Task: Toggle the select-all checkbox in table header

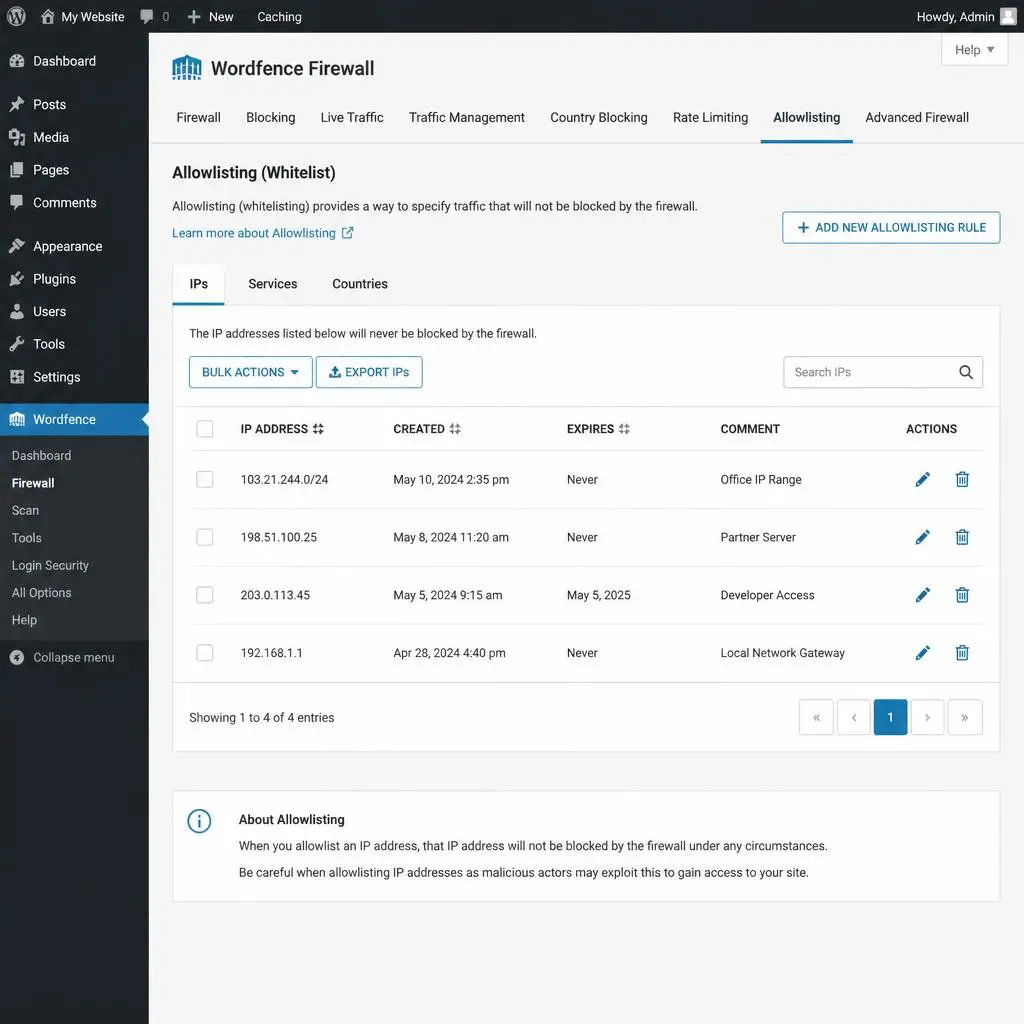Action: [204, 428]
